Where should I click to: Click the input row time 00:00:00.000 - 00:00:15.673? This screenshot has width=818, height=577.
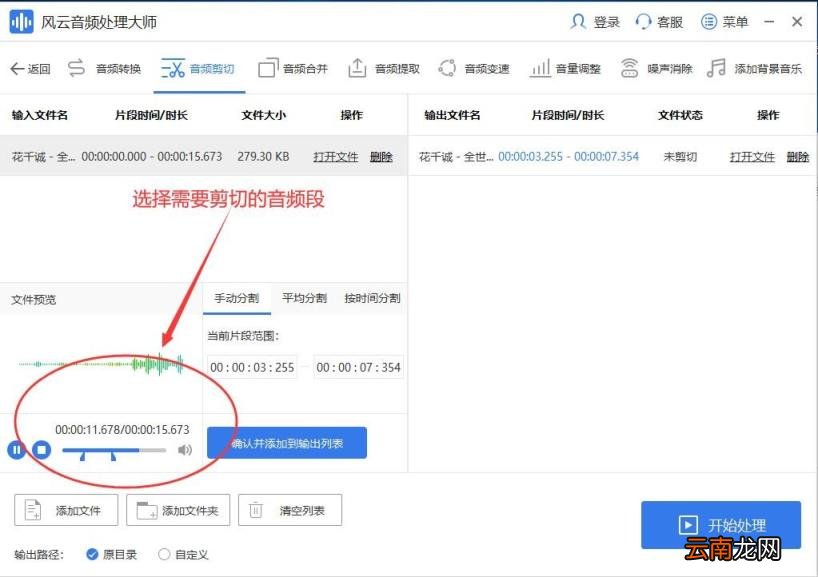(x=152, y=157)
